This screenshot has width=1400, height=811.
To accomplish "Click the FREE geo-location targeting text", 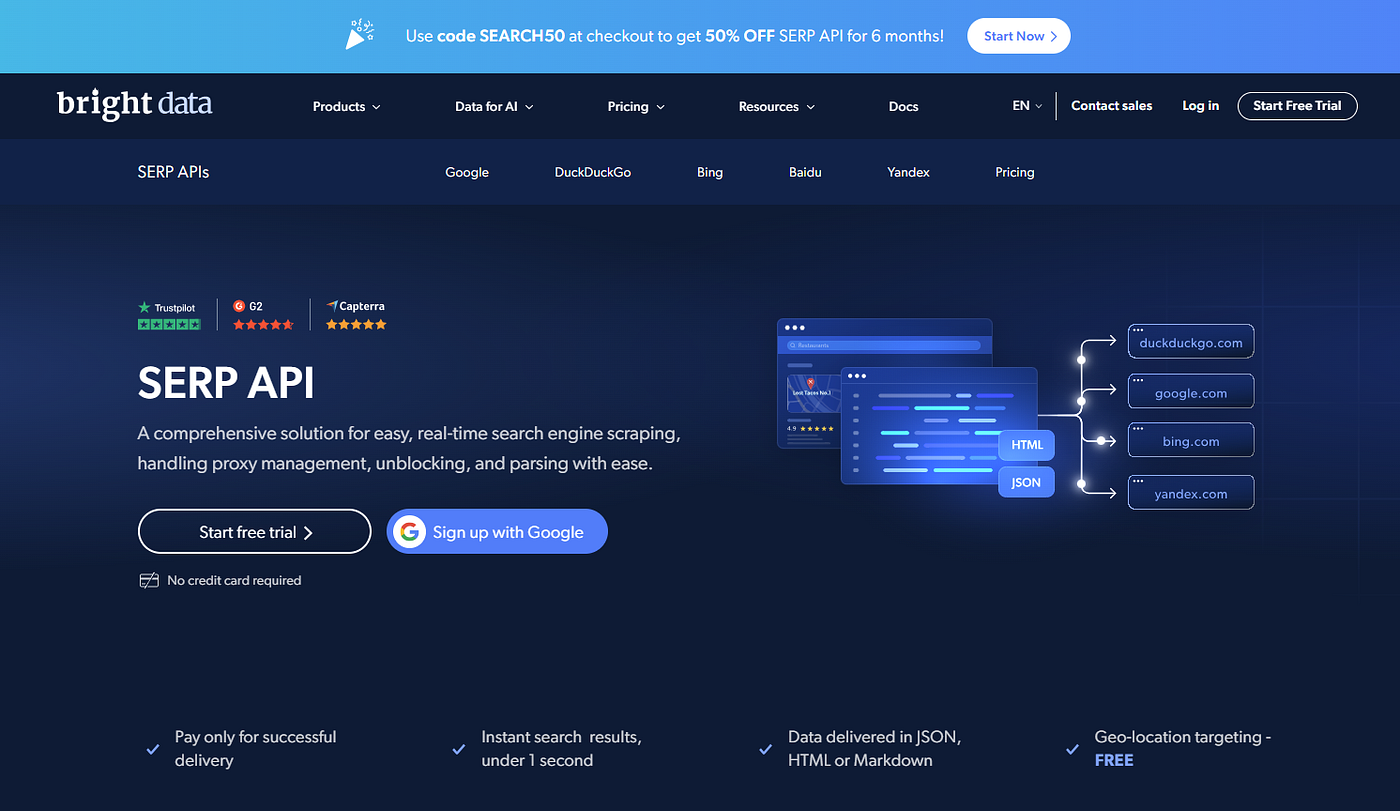I will point(1114,760).
